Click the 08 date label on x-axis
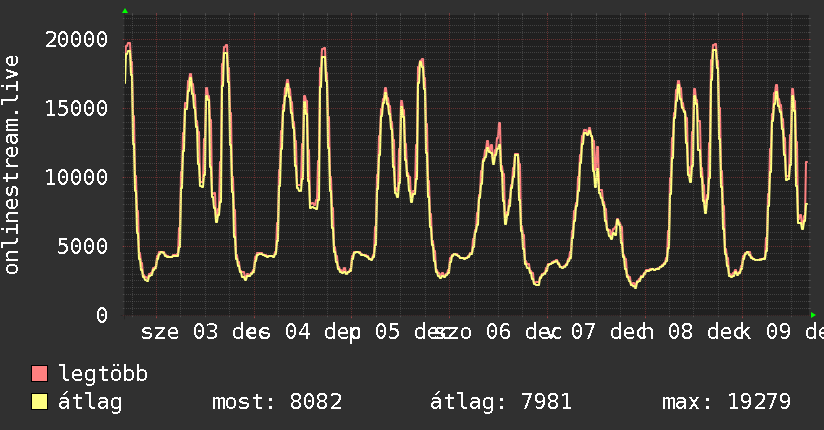The width and height of the screenshot is (824, 430). click(x=681, y=332)
